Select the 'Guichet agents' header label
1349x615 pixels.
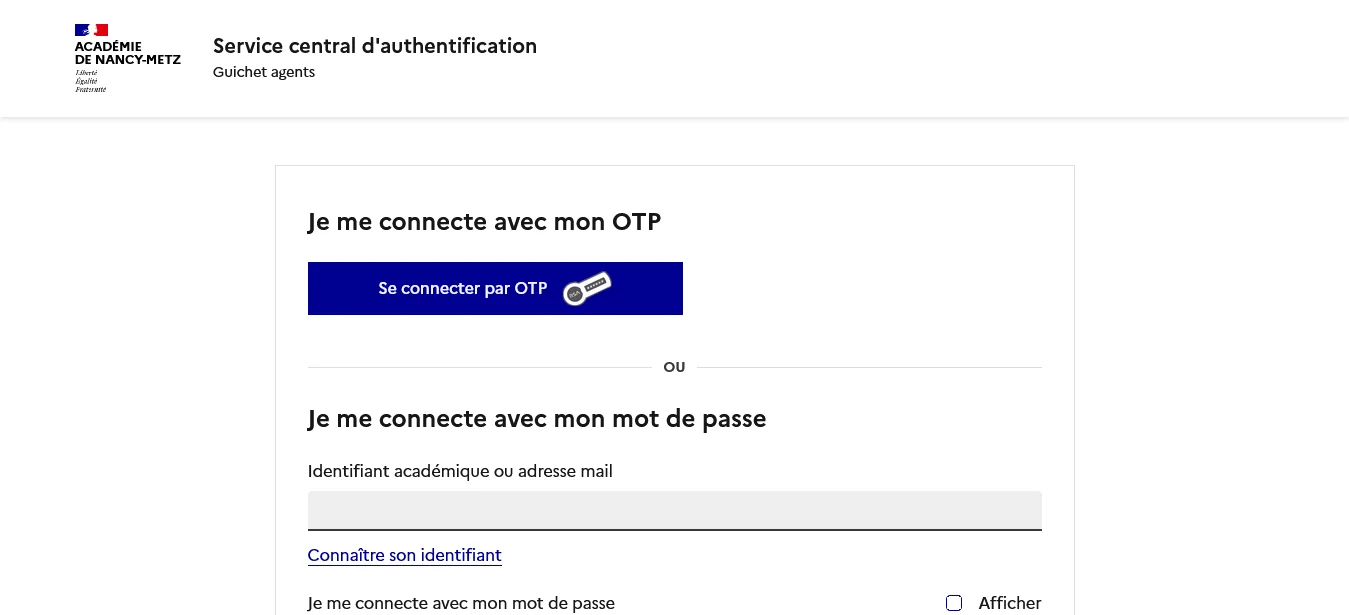[264, 72]
